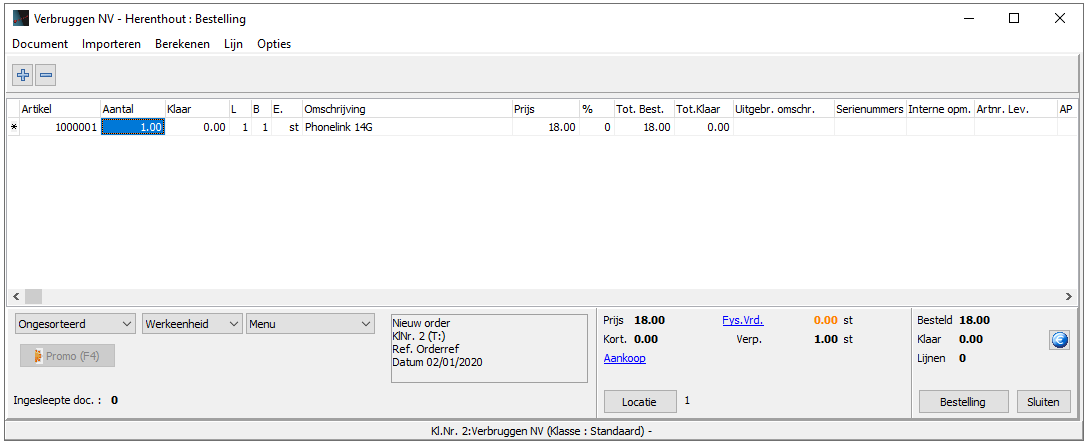Screen dimensions: 1088x448
Task: Open the Aankoop link
Action: pos(624,359)
